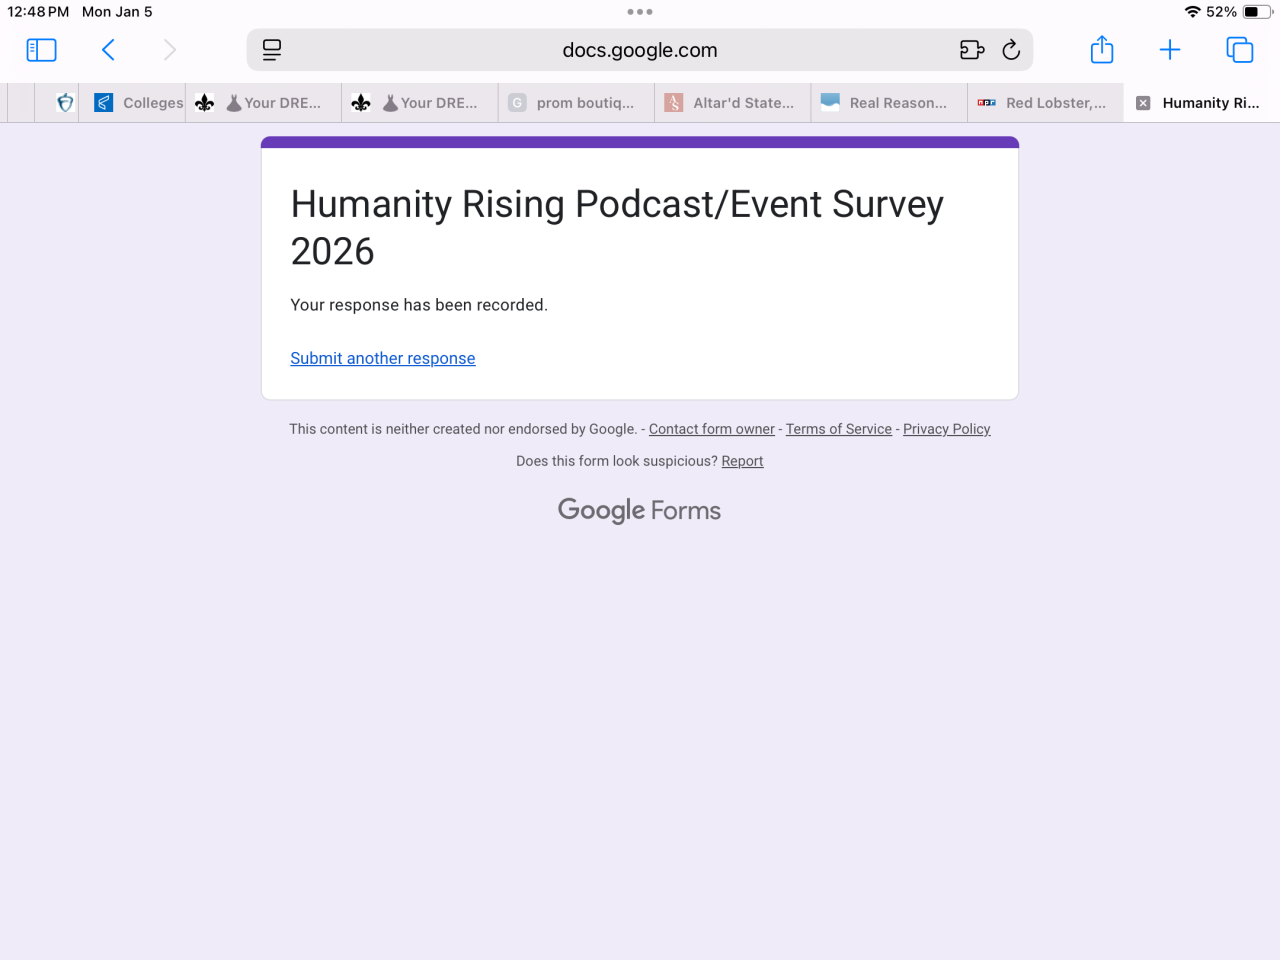The width and height of the screenshot is (1280, 960).
Task: Report this form as suspicious
Action: [742, 461]
